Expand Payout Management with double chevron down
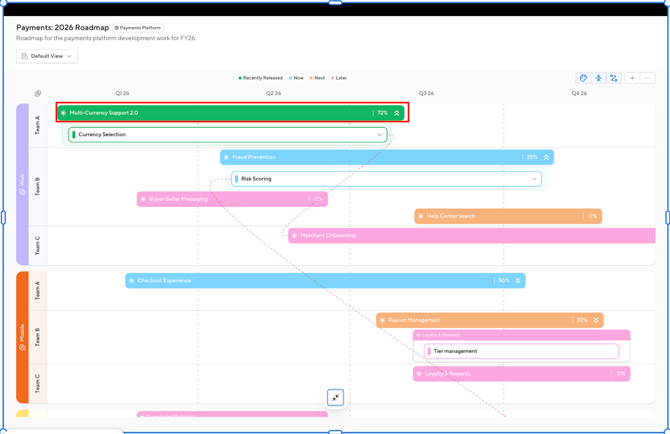The image size is (670, 434). point(596,320)
